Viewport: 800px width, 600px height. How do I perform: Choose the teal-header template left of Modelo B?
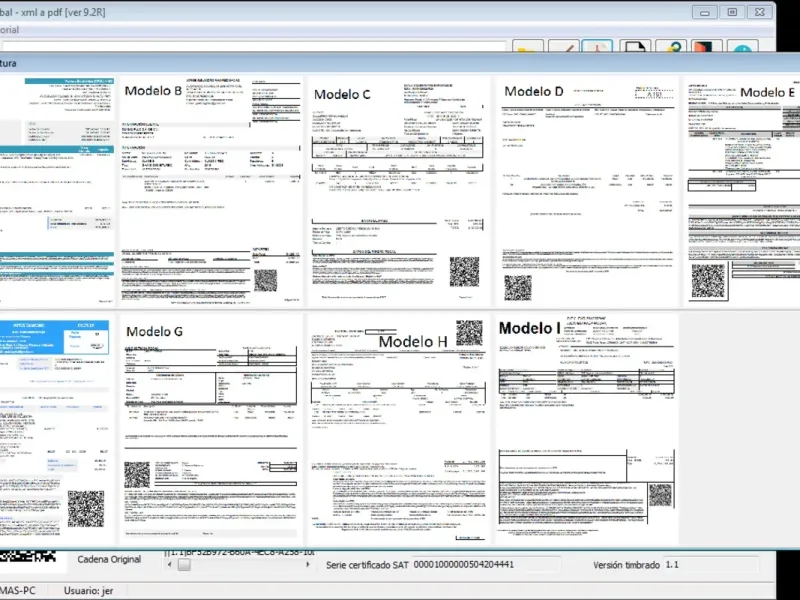[57, 192]
